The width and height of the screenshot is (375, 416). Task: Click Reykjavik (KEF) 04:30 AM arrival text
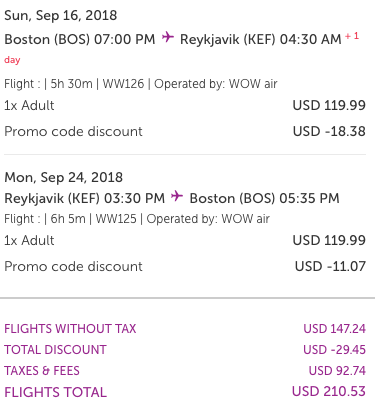261,39
